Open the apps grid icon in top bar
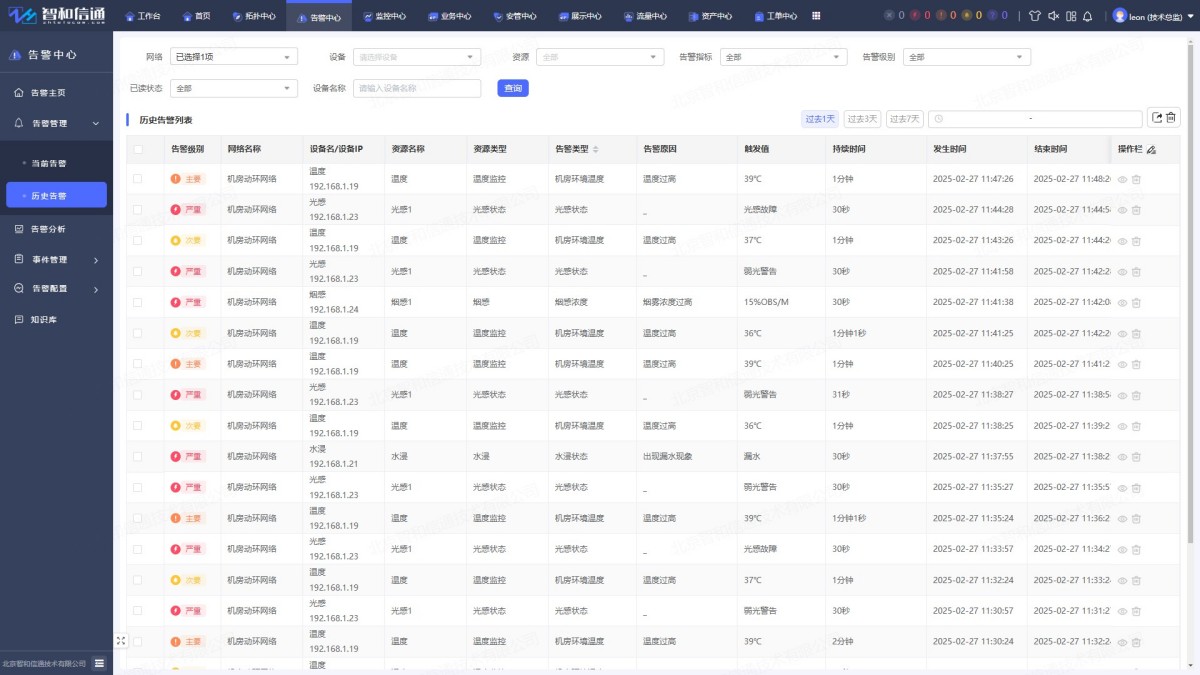The width and height of the screenshot is (1200, 675). point(816,16)
